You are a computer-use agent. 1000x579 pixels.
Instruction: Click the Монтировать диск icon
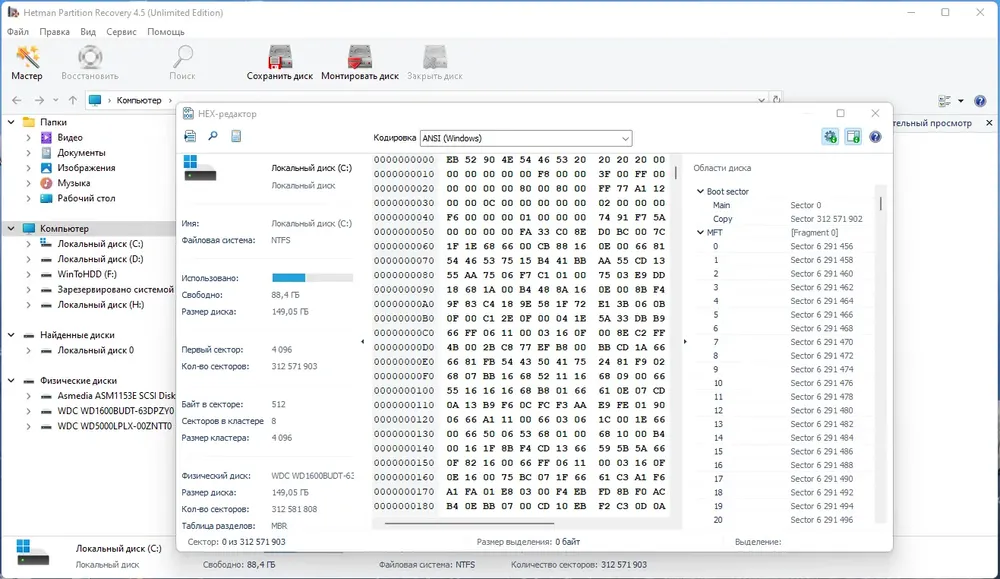[360, 62]
